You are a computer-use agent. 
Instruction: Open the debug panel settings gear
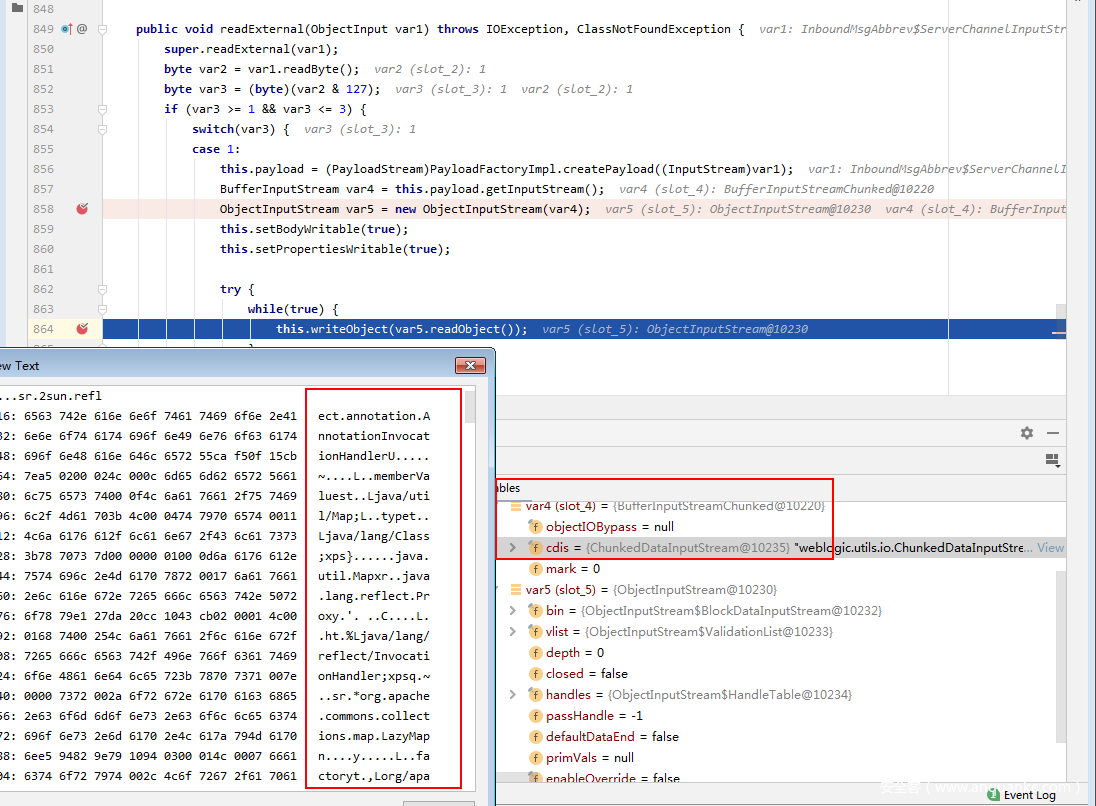click(1026, 433)
